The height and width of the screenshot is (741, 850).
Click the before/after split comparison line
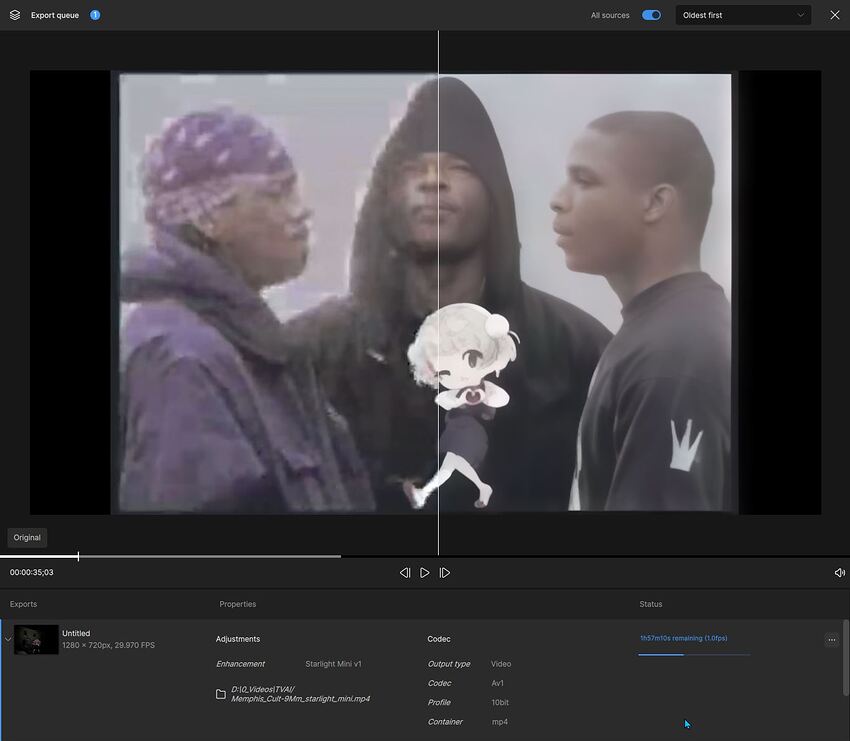438,293
